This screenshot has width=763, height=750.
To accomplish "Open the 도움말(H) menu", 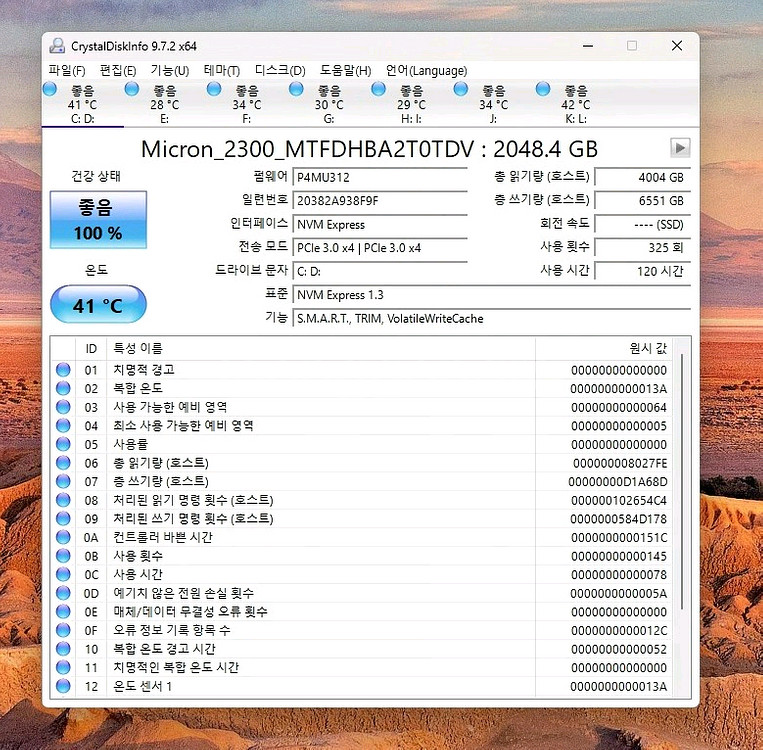I will click(x=345, y=71).
